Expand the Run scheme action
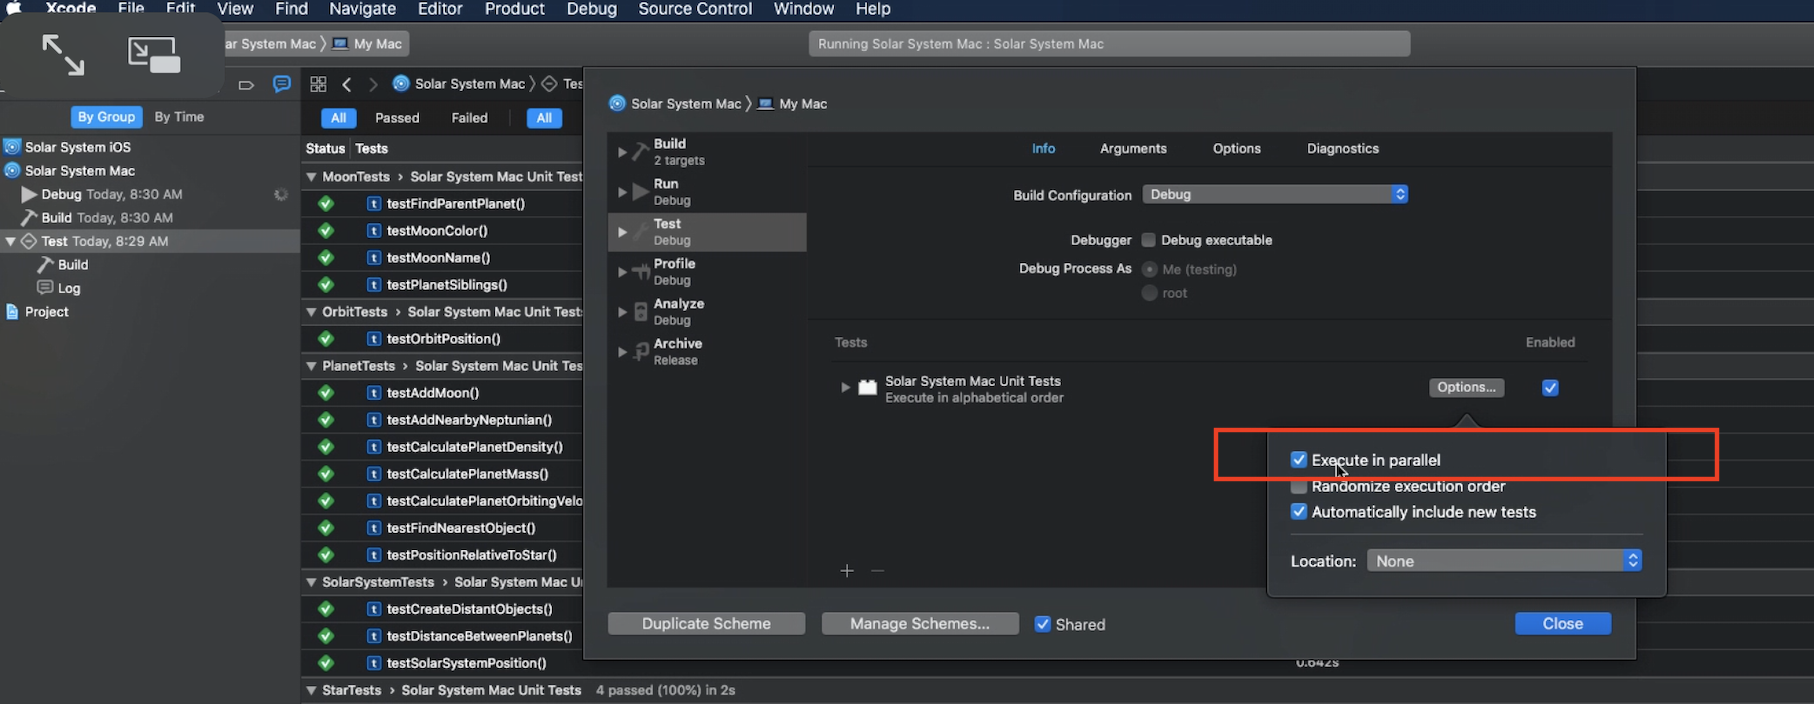 click(622, 192)
